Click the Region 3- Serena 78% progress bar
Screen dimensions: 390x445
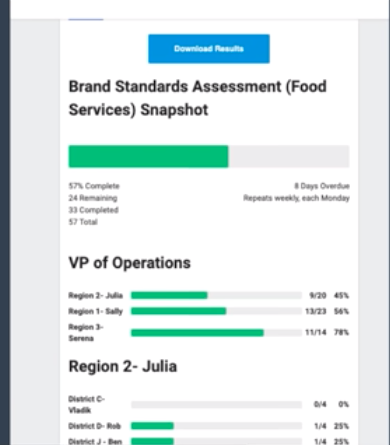[216, 333]
